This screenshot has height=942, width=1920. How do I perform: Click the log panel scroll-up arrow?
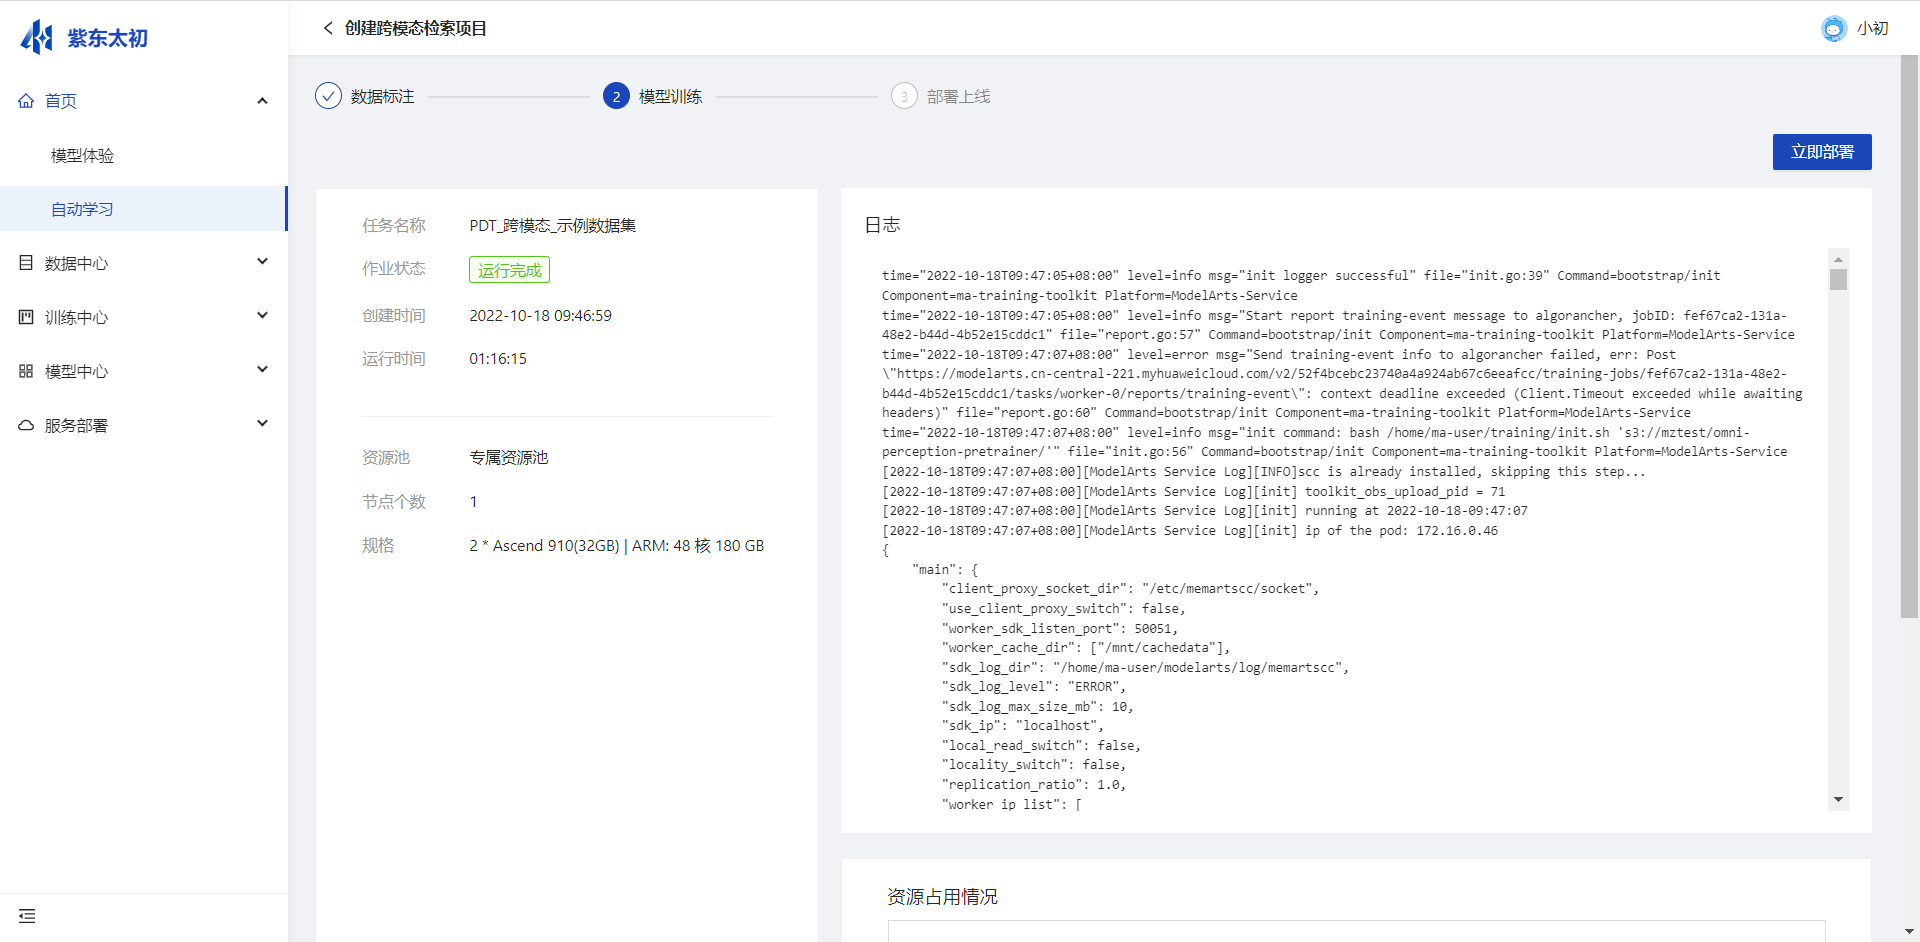coord(1838,259)
